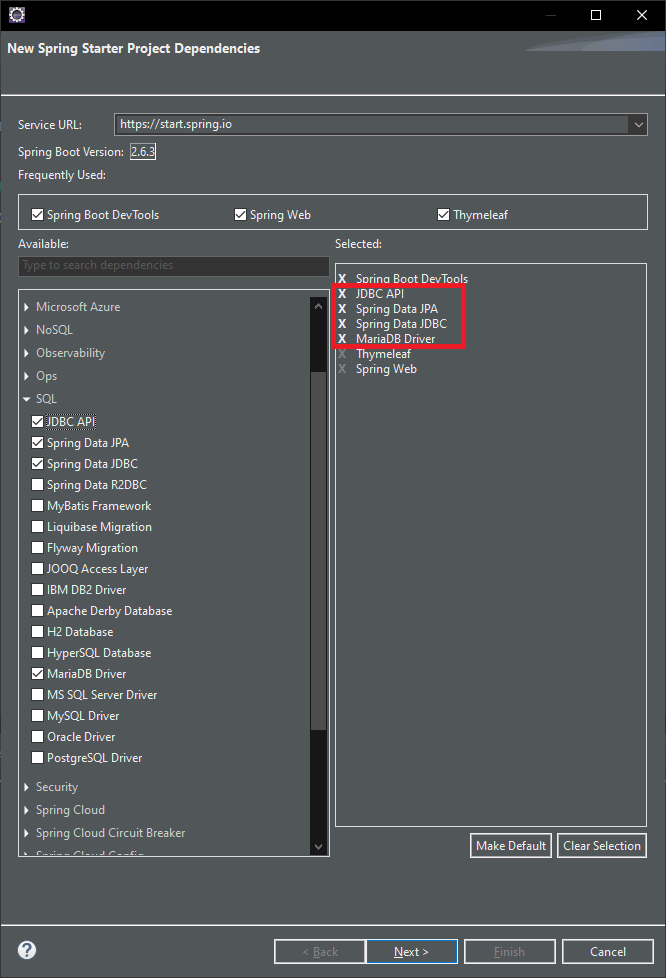Maximize the dialog window
The width and height of the screenshot is (666, 978).
[596, 15]
